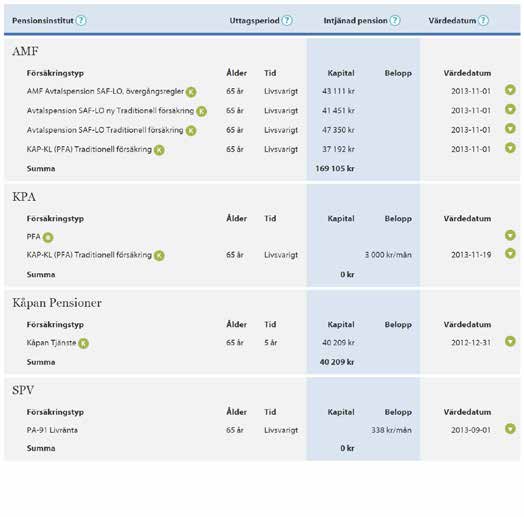Viewport: 524px width, 517px height.
Task: Click the 2012-12-31 value date
Action: pyautogui.click(x=471, y=343)
